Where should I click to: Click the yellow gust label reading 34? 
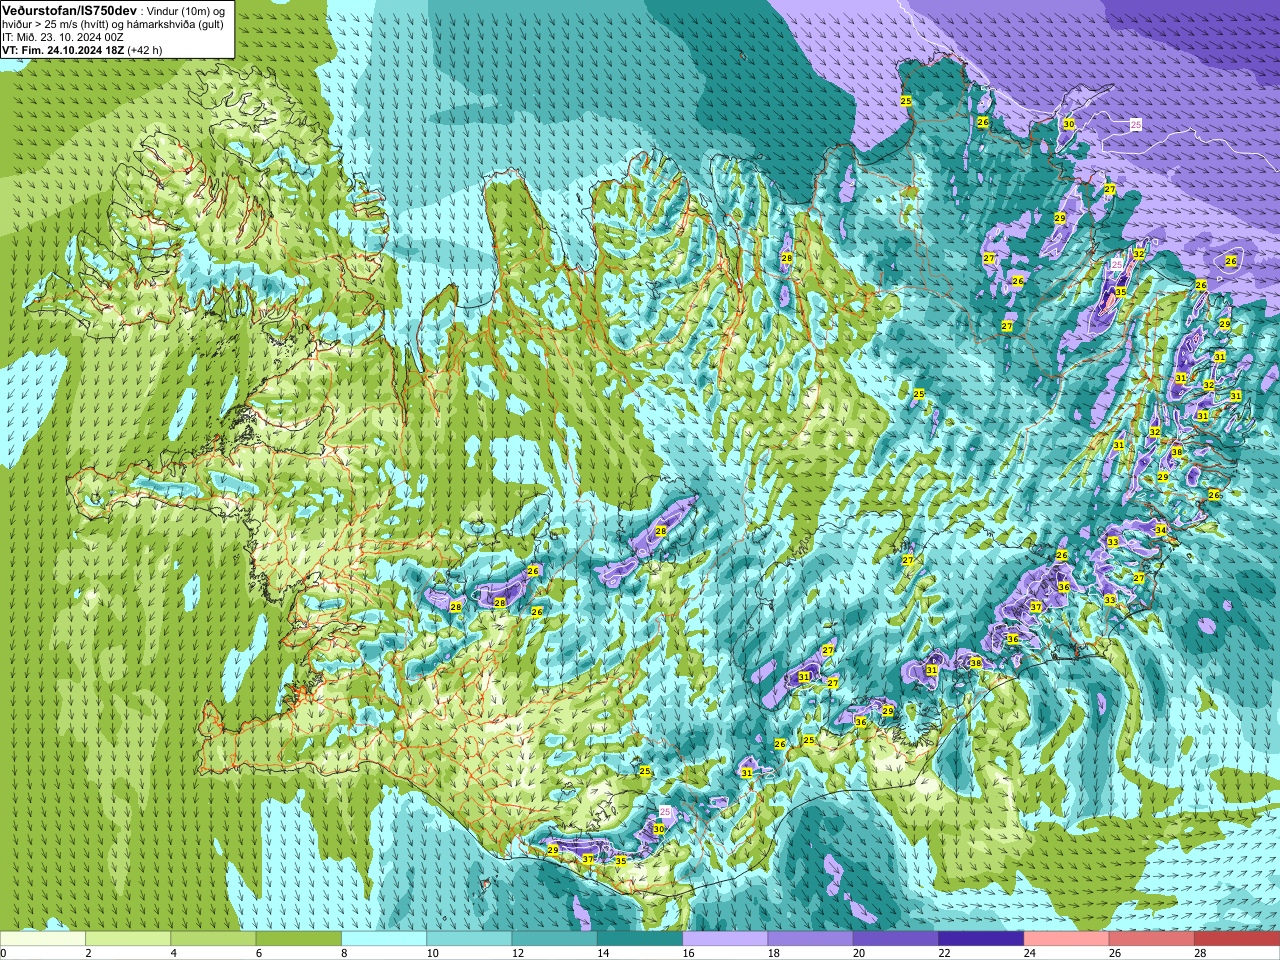[1160, 530]
